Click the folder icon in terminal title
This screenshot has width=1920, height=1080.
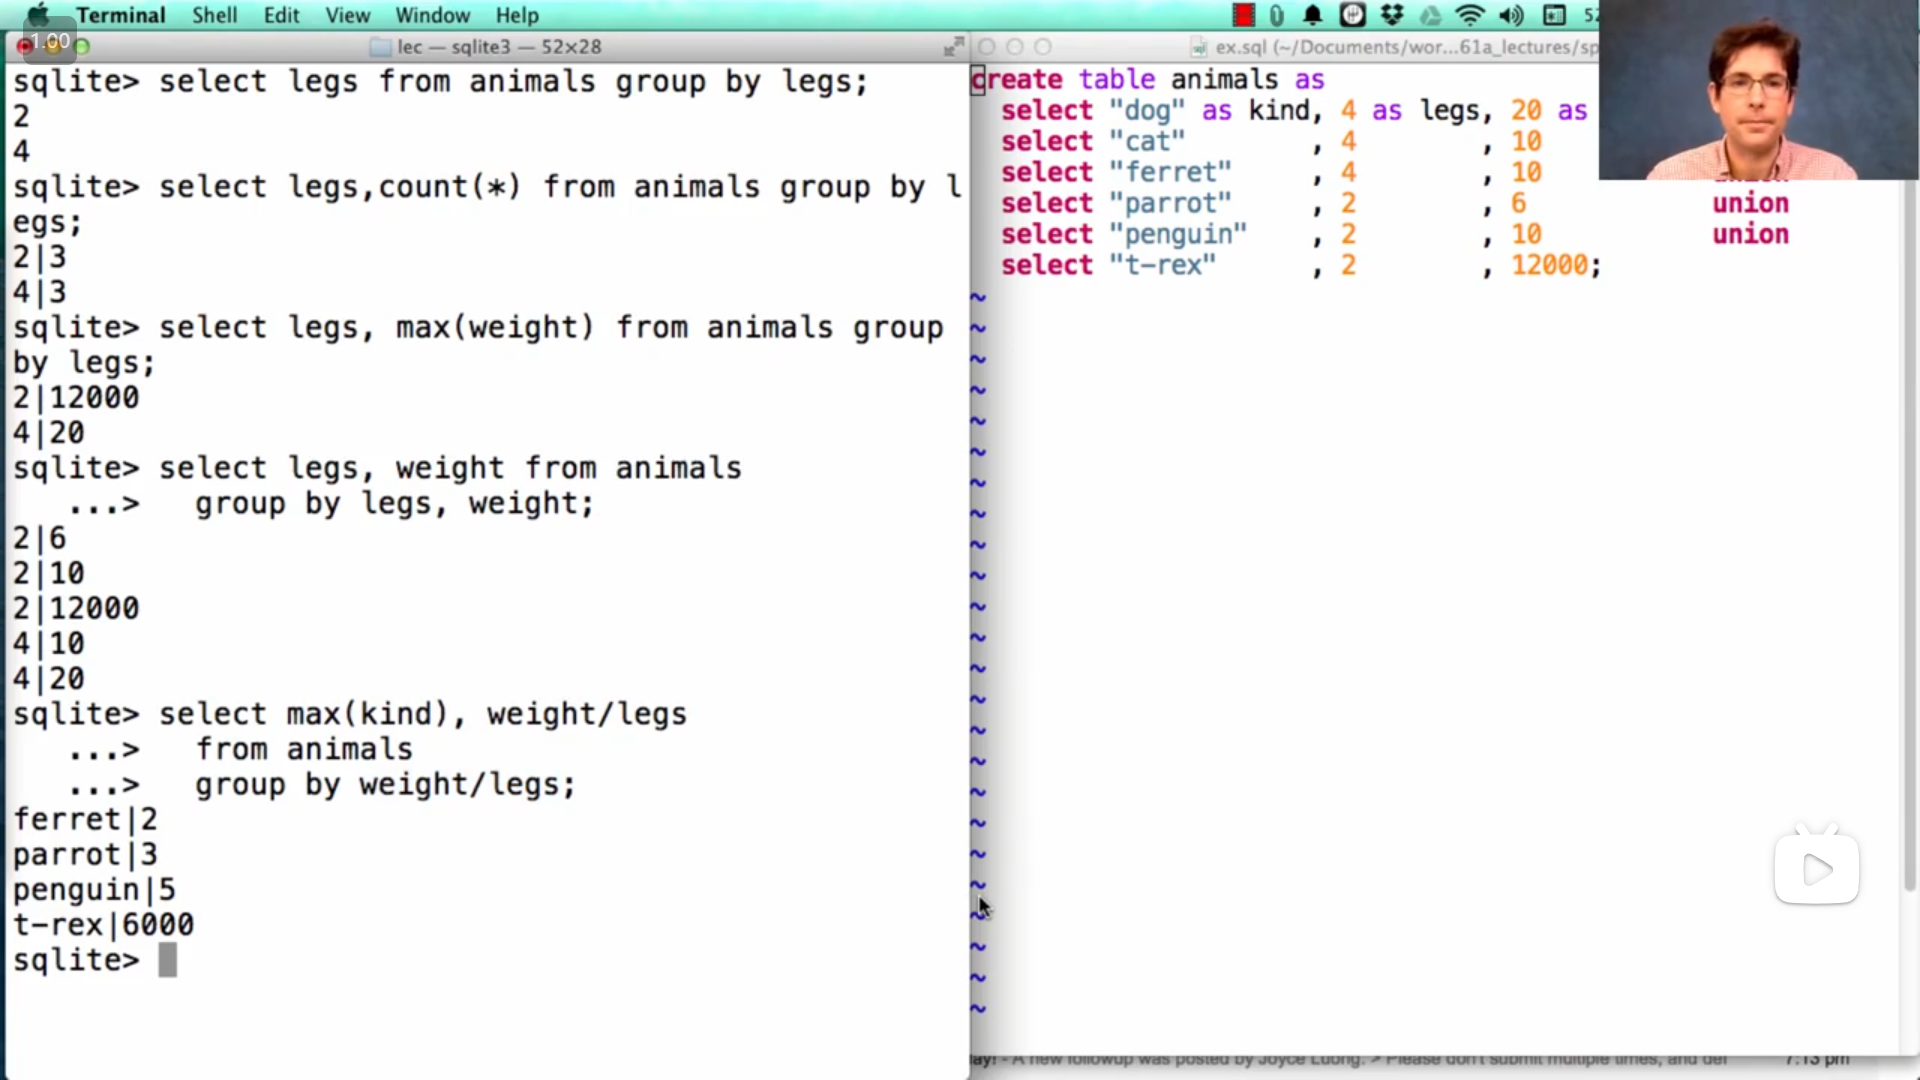(x=380, y=47)
